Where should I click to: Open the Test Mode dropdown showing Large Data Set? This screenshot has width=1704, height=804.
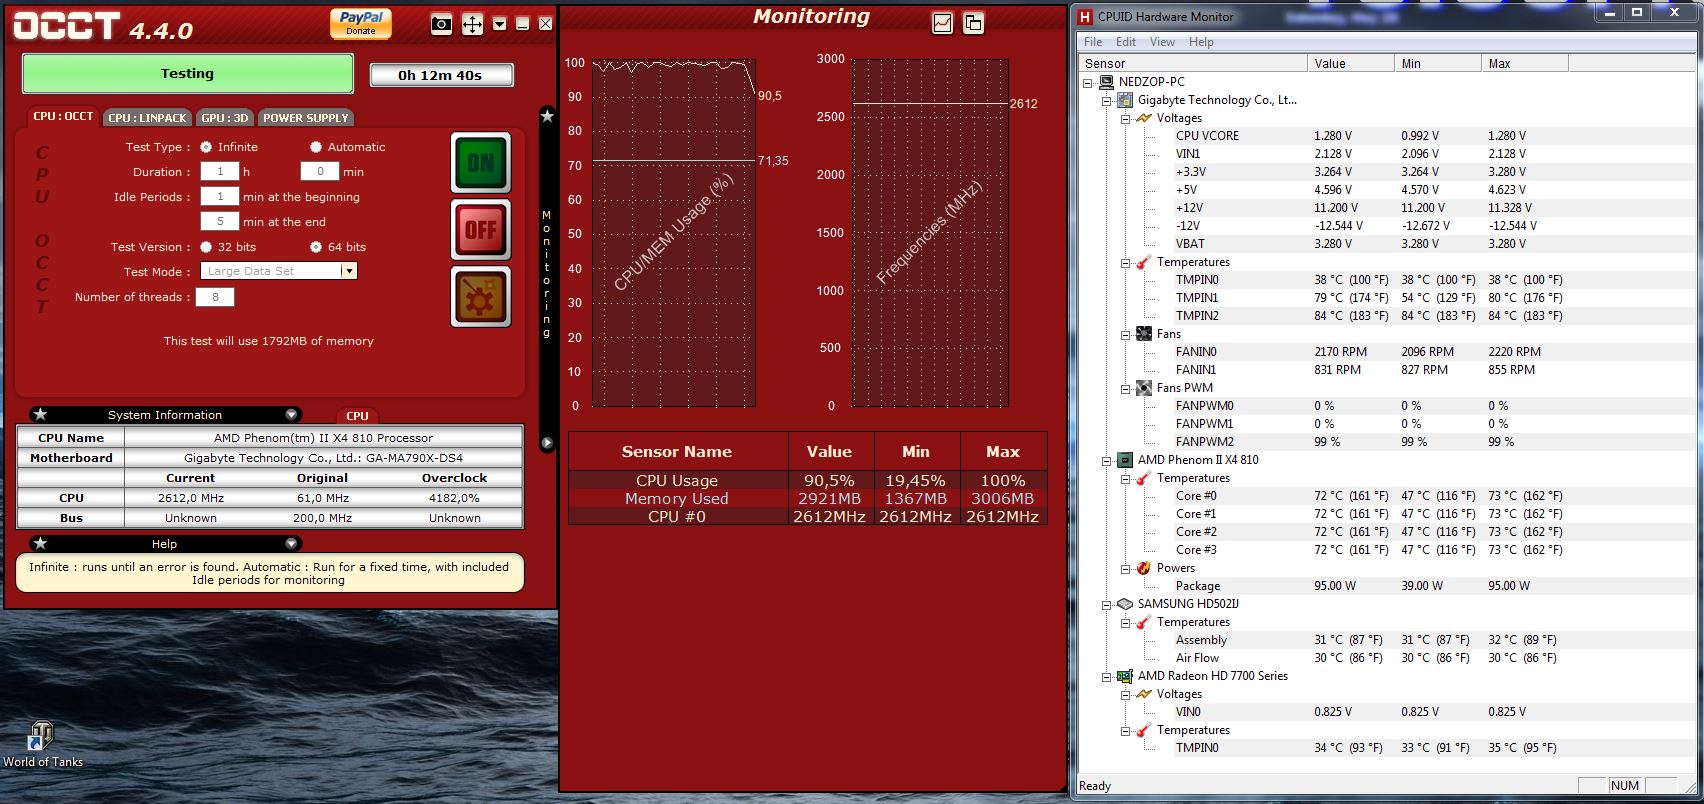pyautogui.click(x=279, y=271)
